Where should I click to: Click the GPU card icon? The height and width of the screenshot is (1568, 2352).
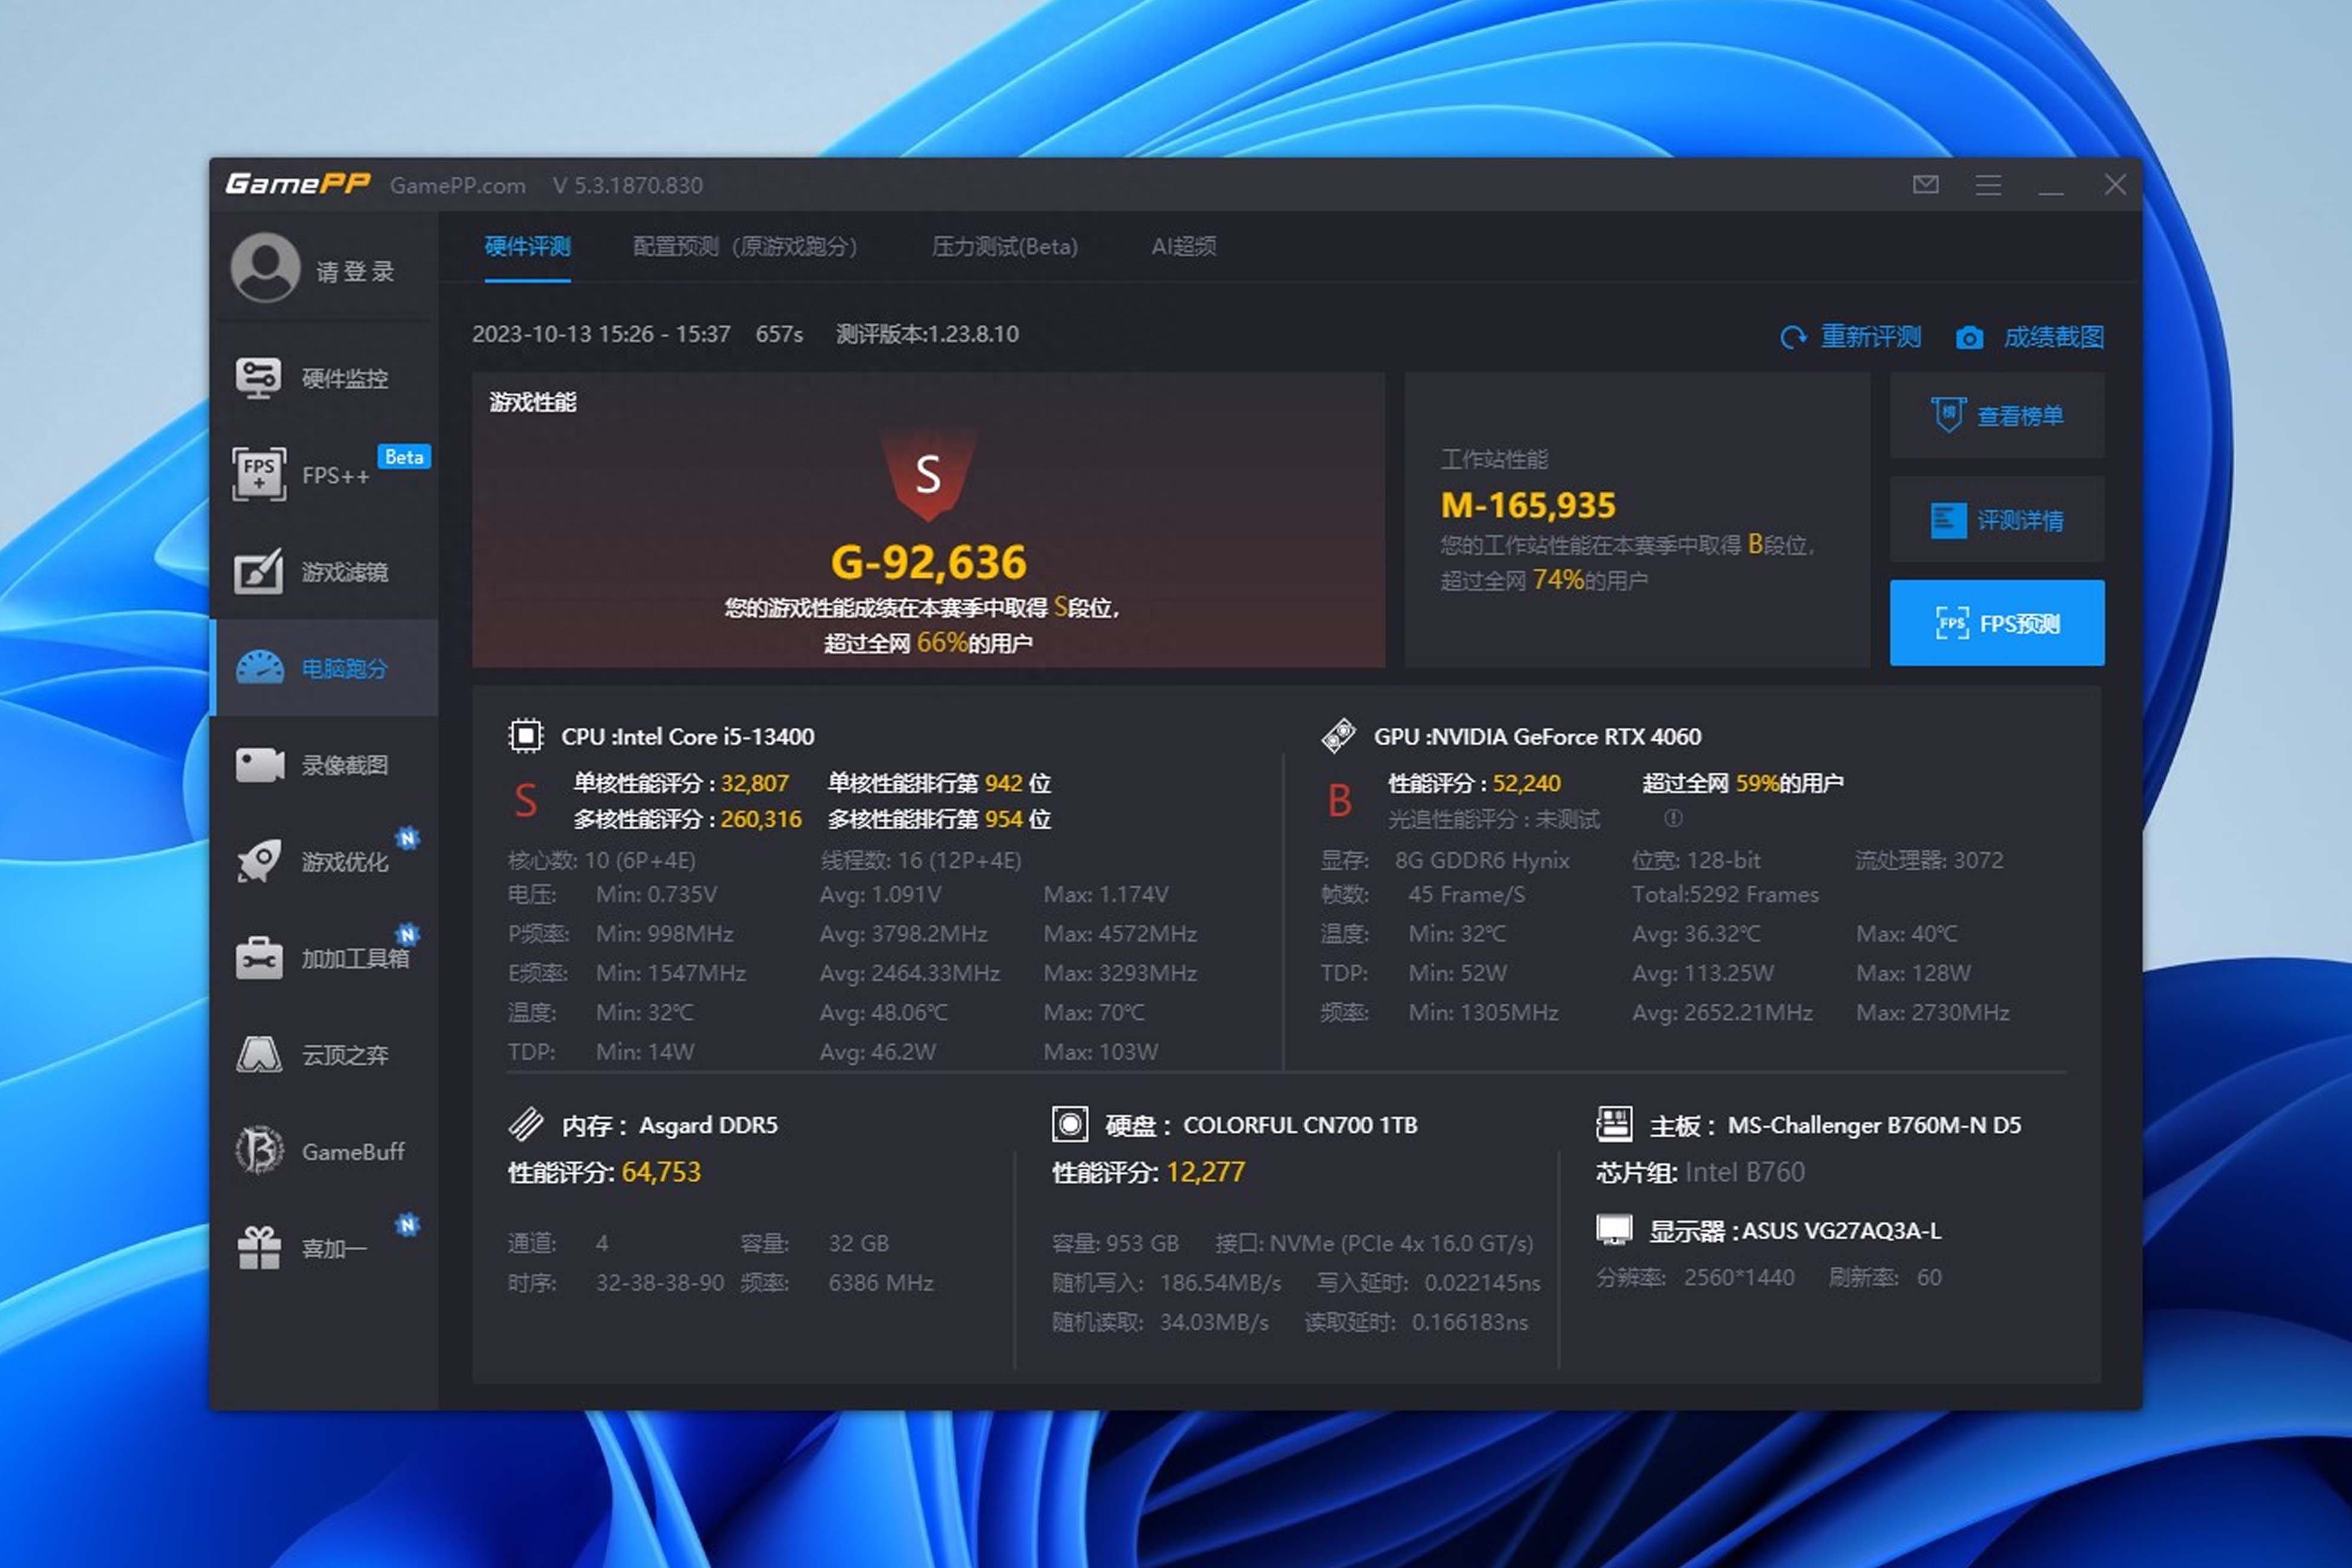(1338, 736)
